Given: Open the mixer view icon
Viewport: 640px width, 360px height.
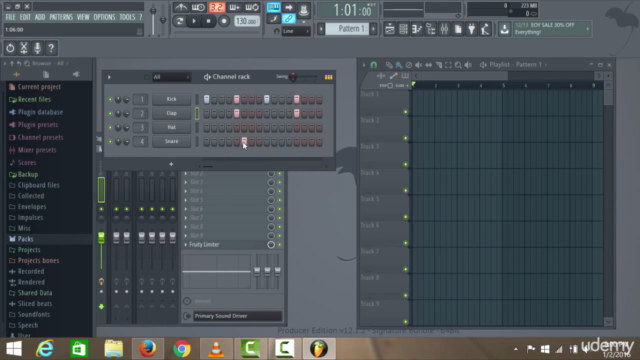Looking at the screenshot, I should point(444,29).
